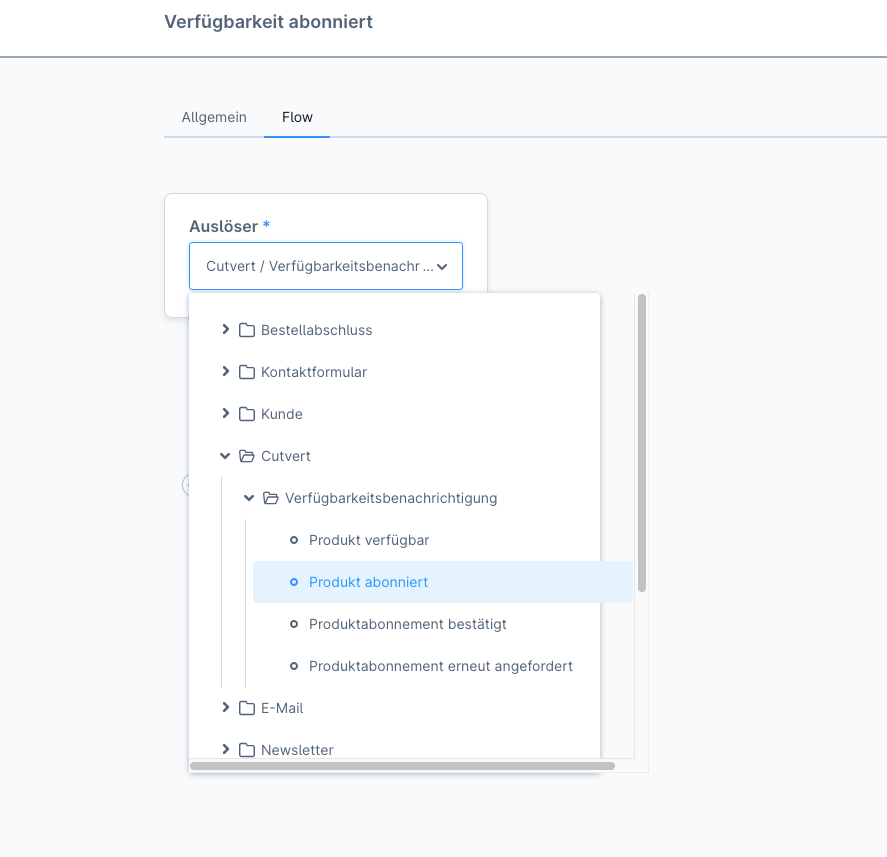
Task: Click the open Cutvert folder icon
Action: [x=247, y=456]
